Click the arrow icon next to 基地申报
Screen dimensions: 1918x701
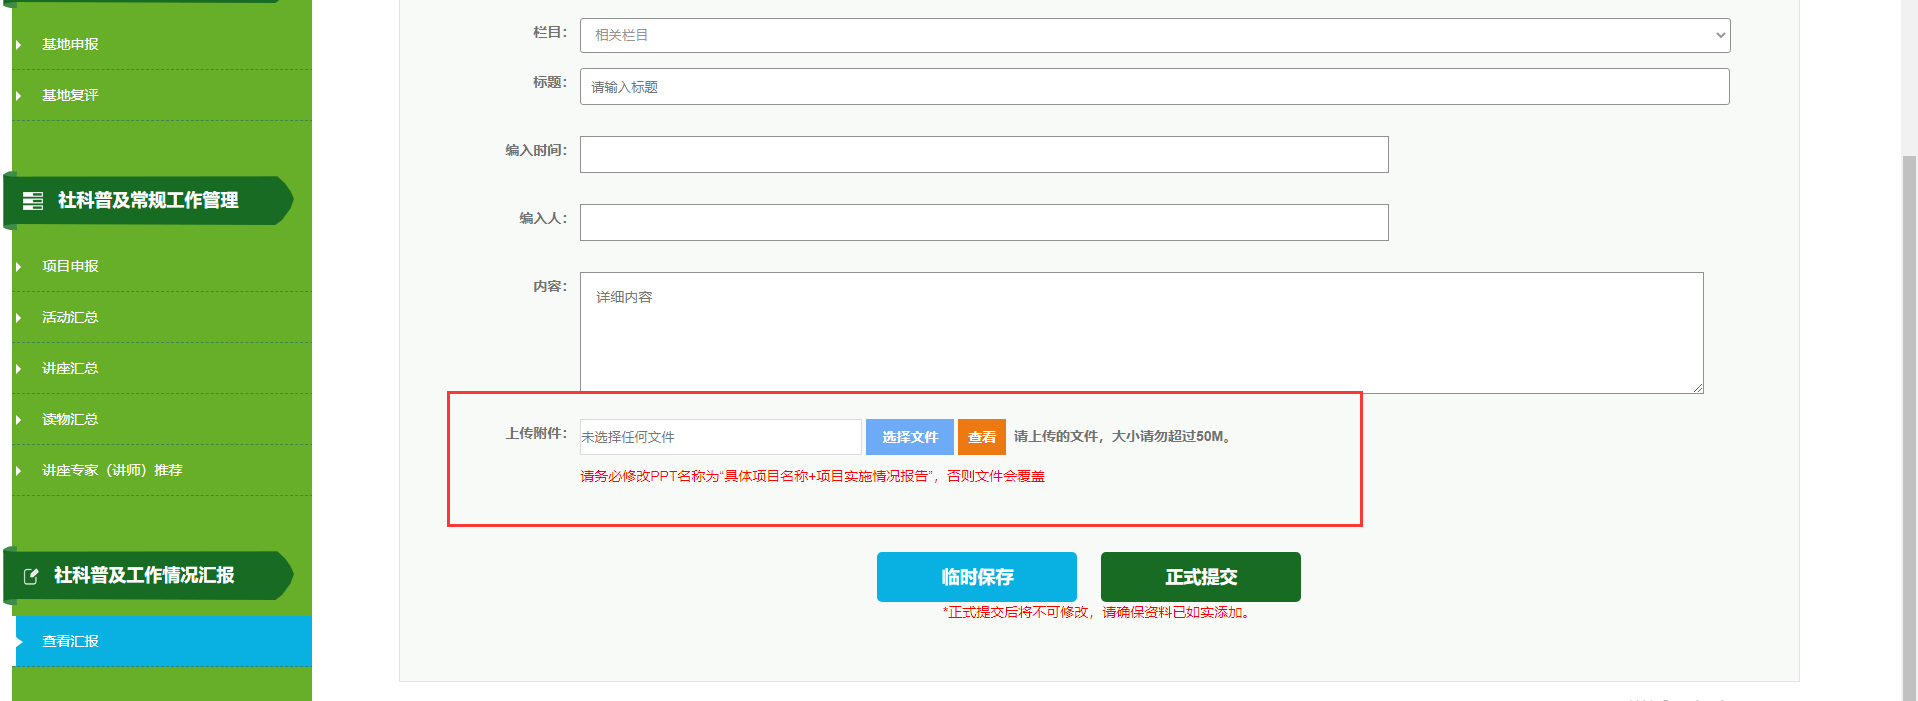pyautogui.click(x=18, y=45)
